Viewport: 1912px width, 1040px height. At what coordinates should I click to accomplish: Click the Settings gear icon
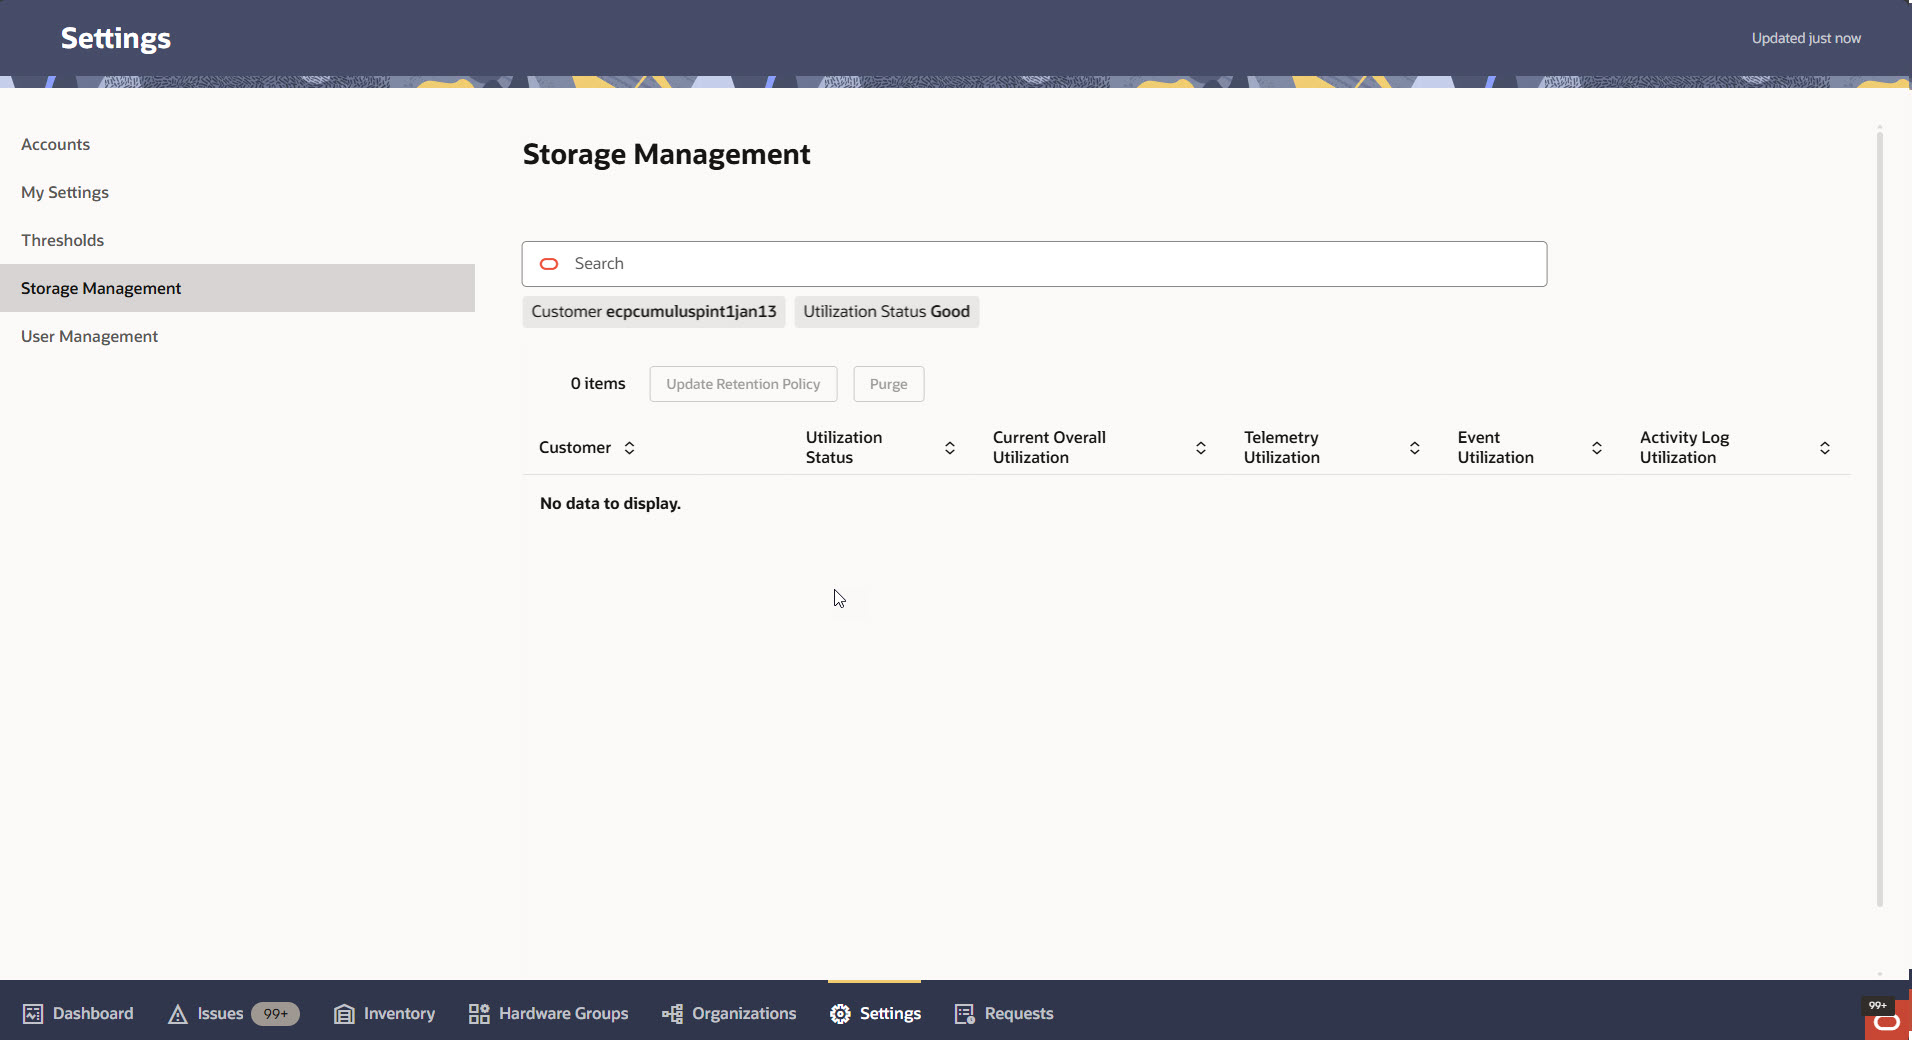pos(840,1013)
